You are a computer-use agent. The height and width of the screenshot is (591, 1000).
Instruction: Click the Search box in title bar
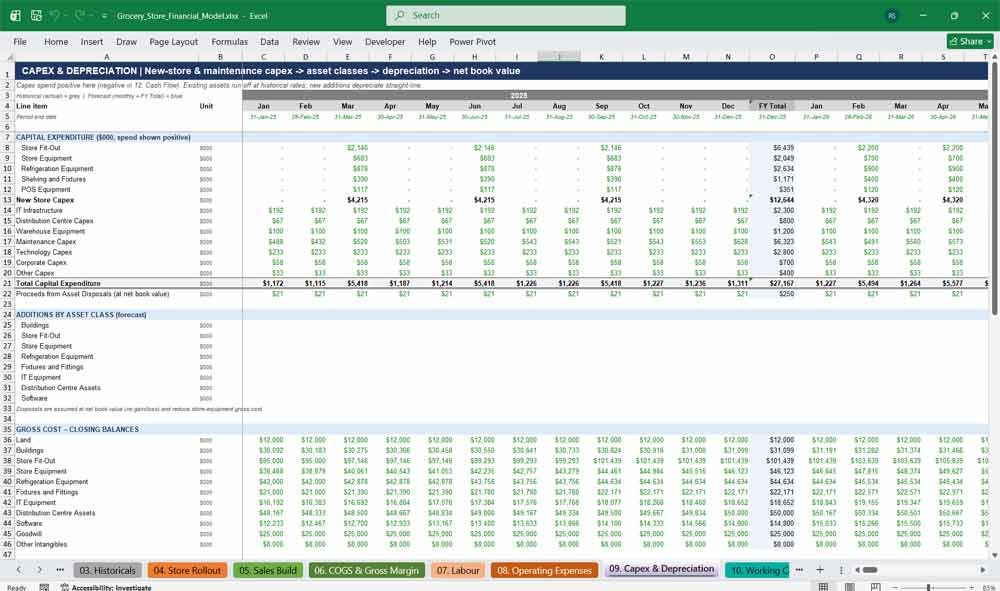coord(506,15)
